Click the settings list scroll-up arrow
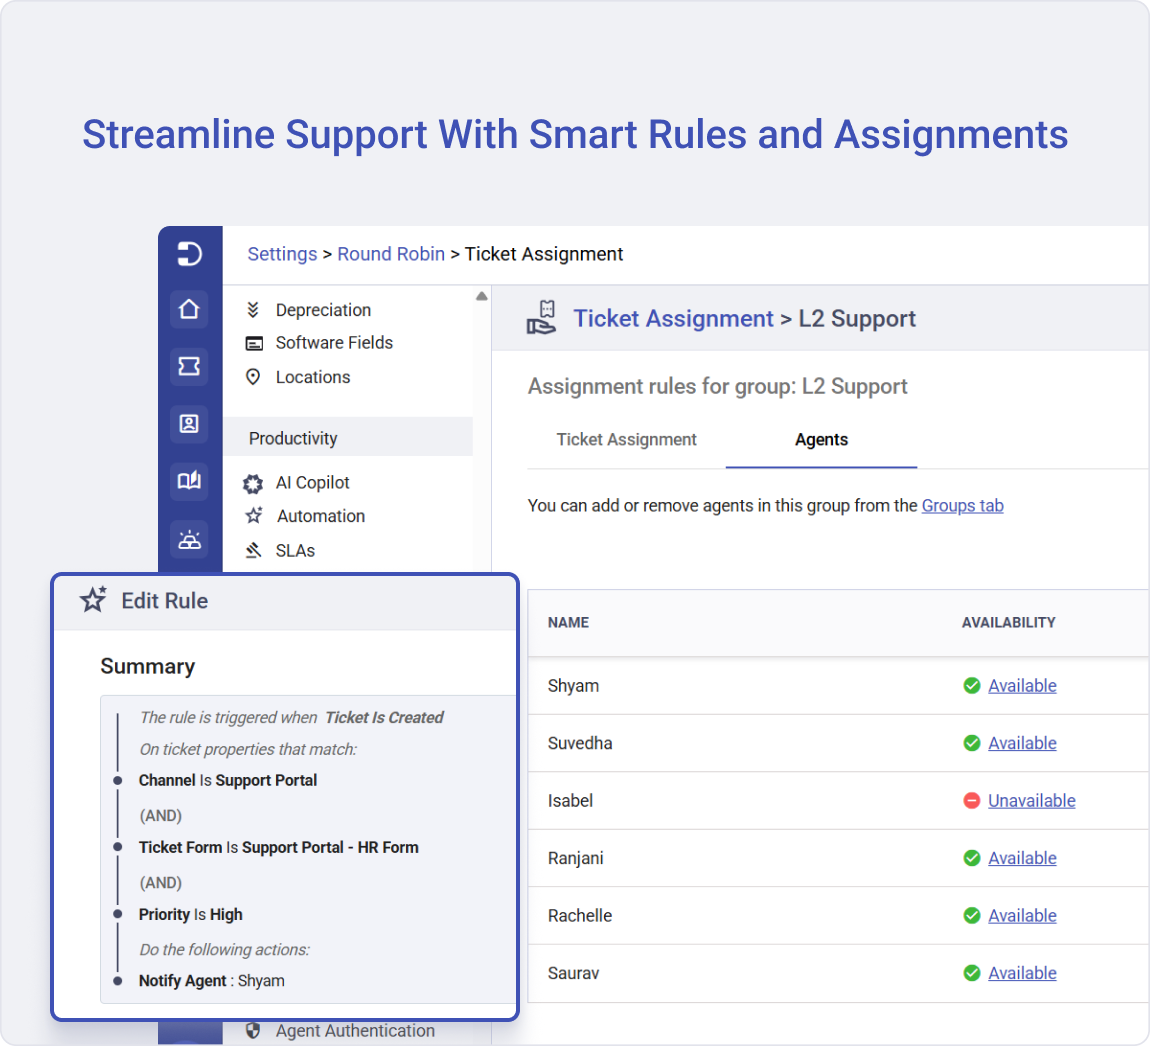This screenshot has height=1046, width=1150. pyautogui.click(x=482, y=296)
